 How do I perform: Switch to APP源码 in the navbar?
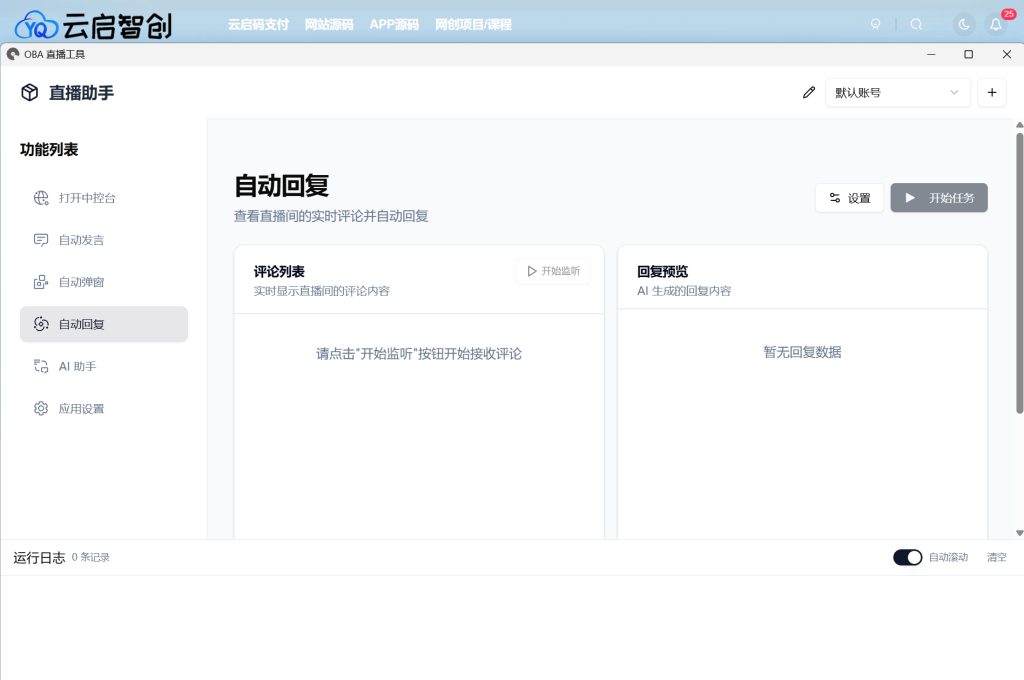(x=394, y=24)
